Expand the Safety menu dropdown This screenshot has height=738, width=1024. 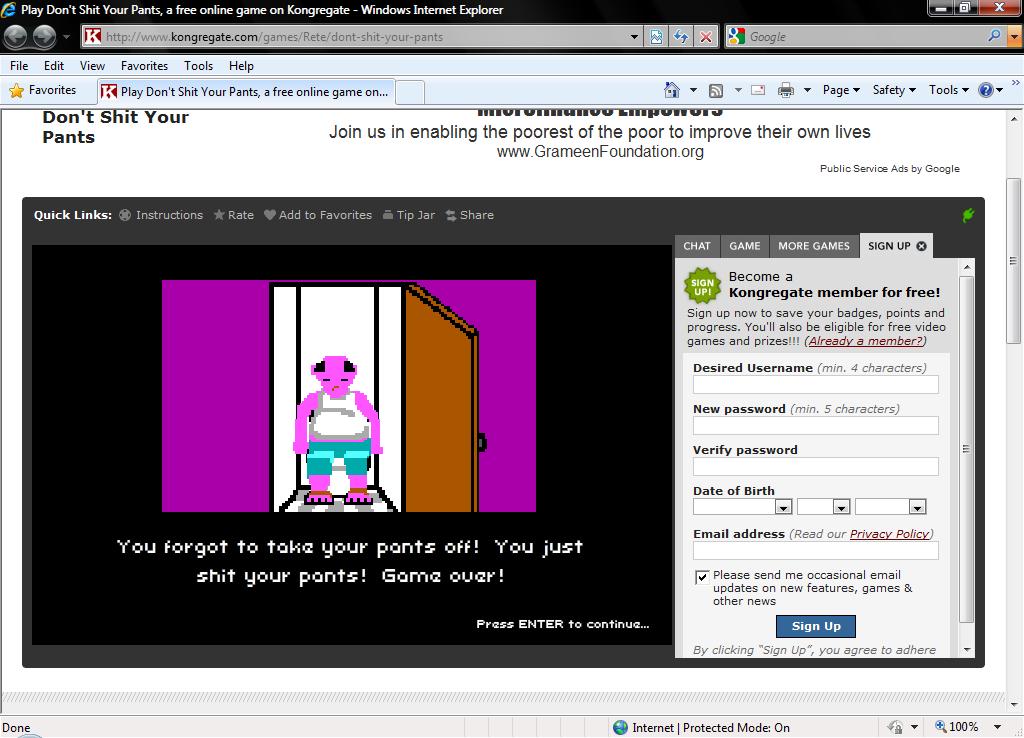coord(894,90)
